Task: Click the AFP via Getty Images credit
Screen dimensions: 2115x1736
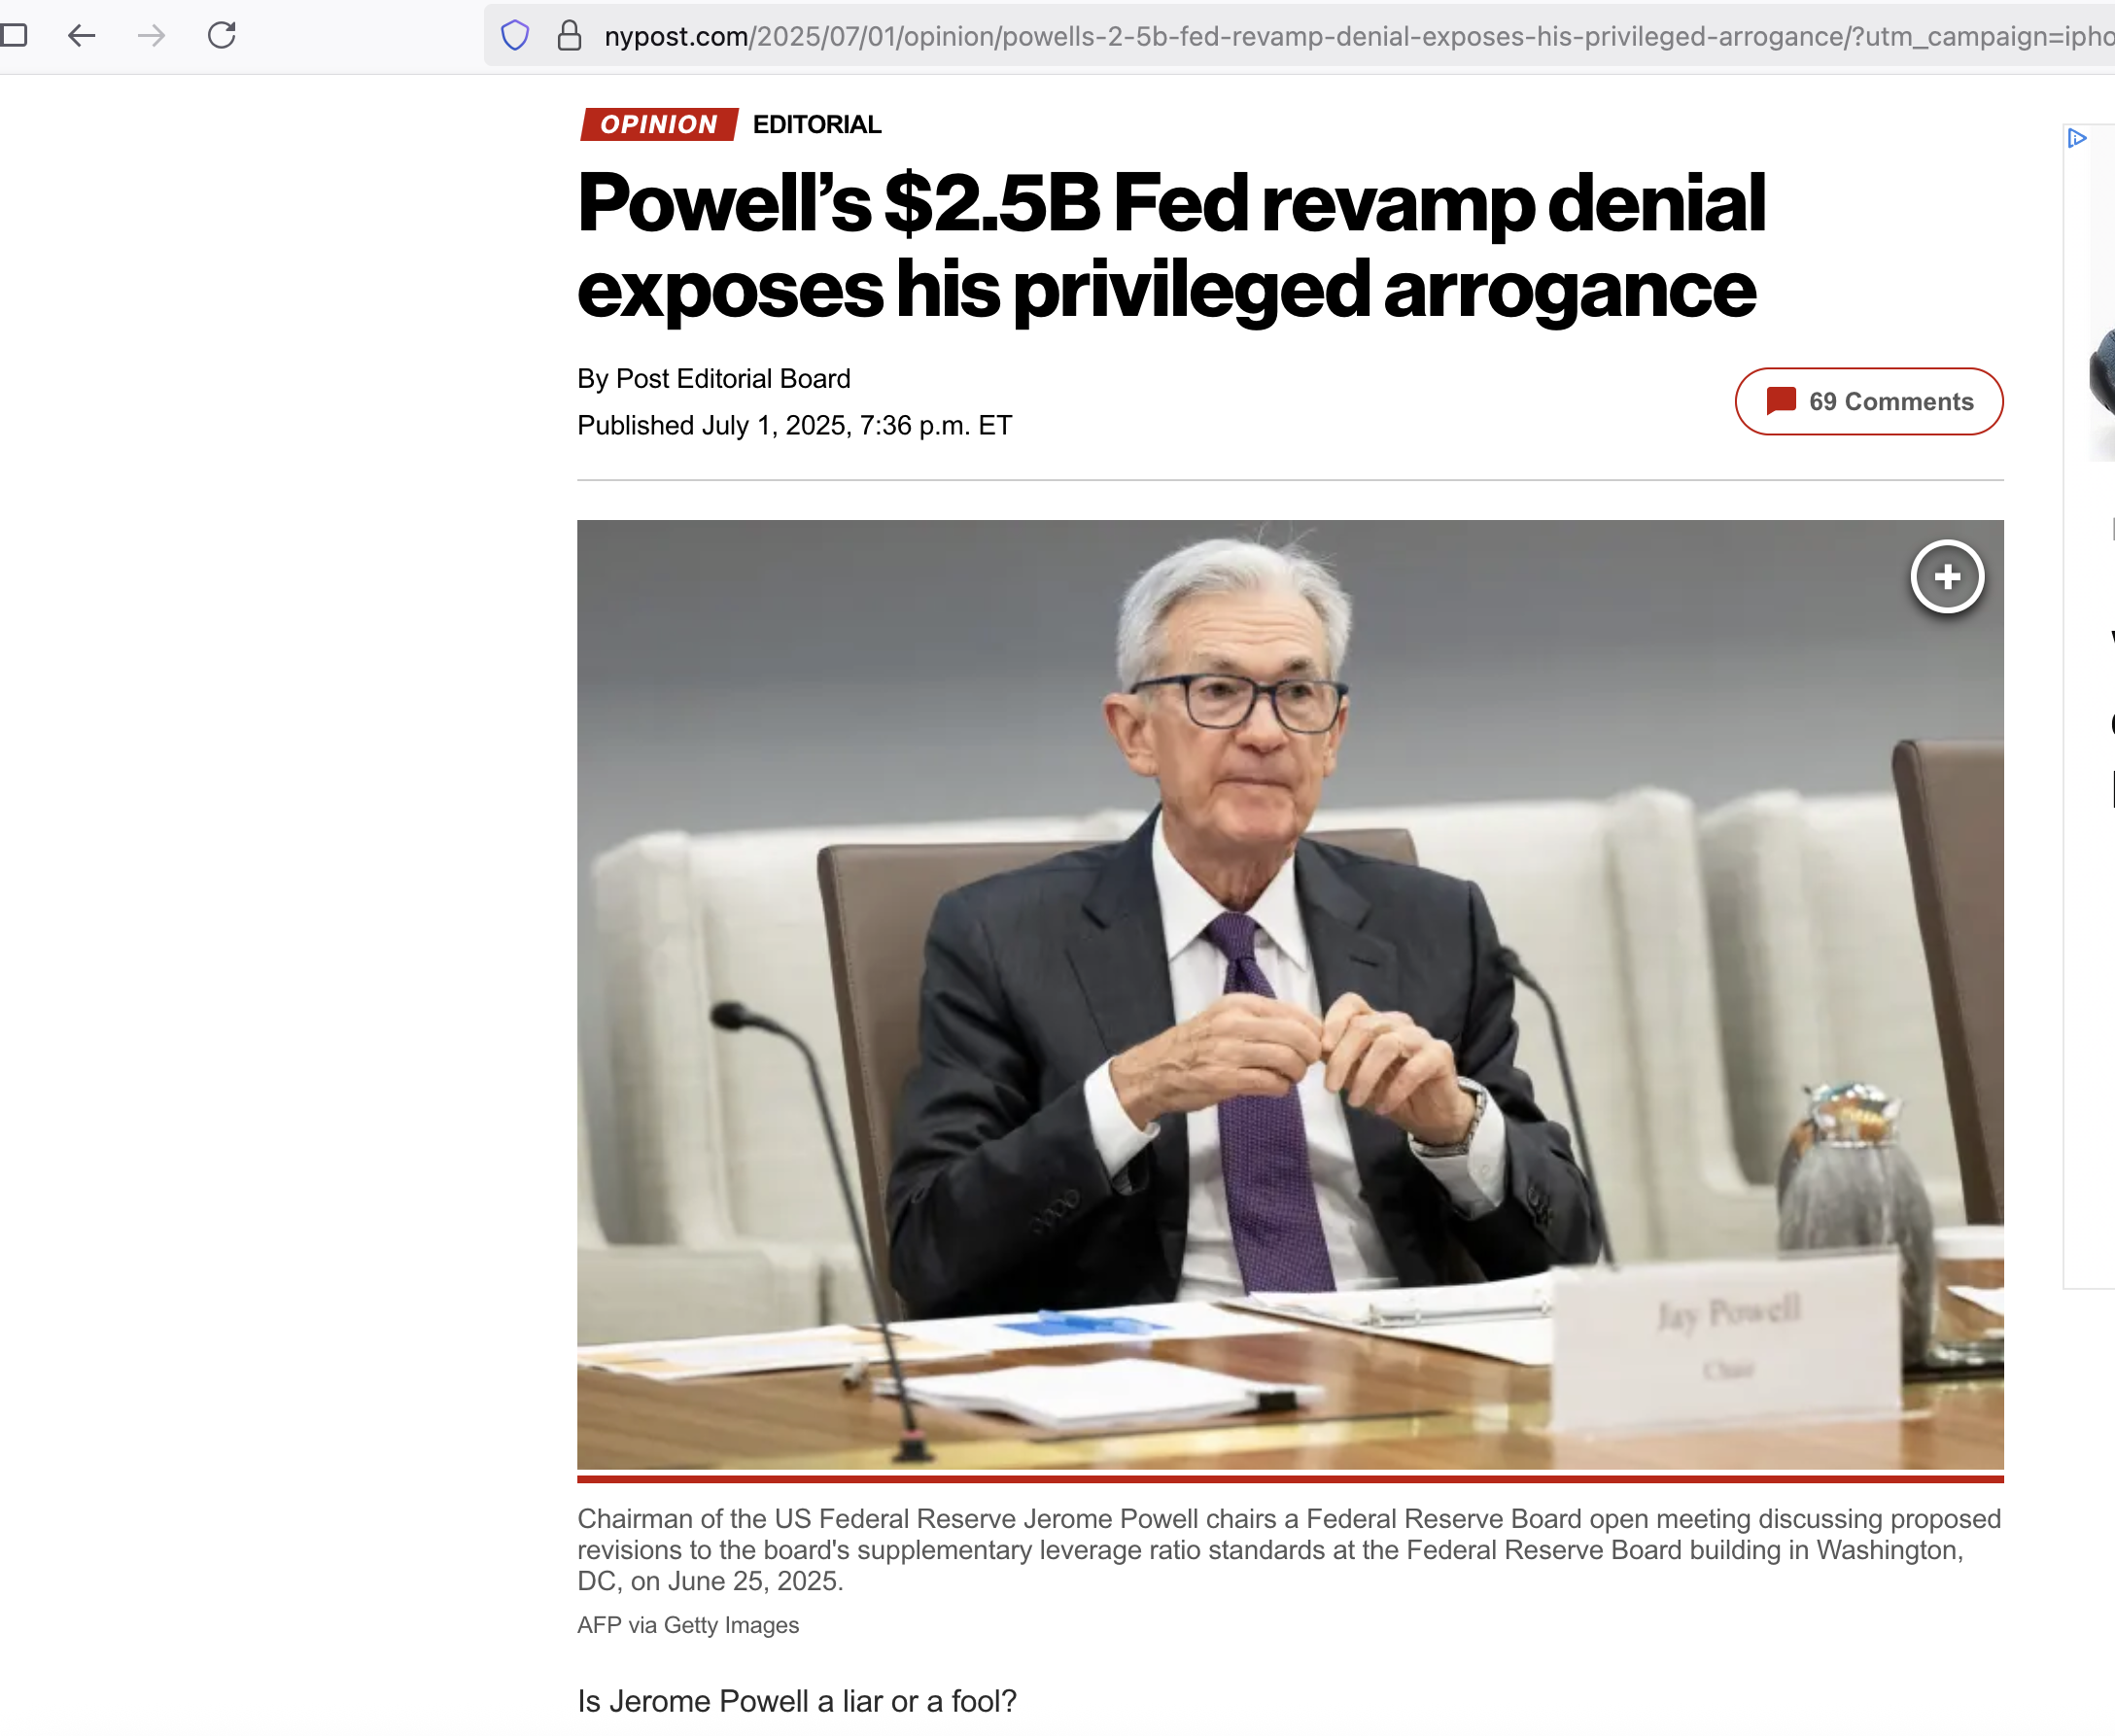Action: tap(688, 1626)
